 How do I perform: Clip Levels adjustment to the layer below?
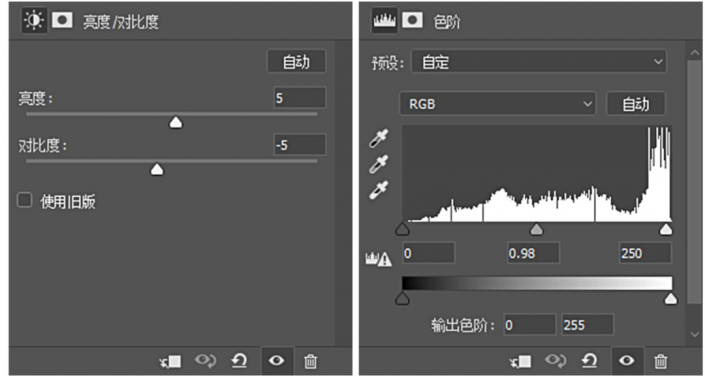point(521,361)
